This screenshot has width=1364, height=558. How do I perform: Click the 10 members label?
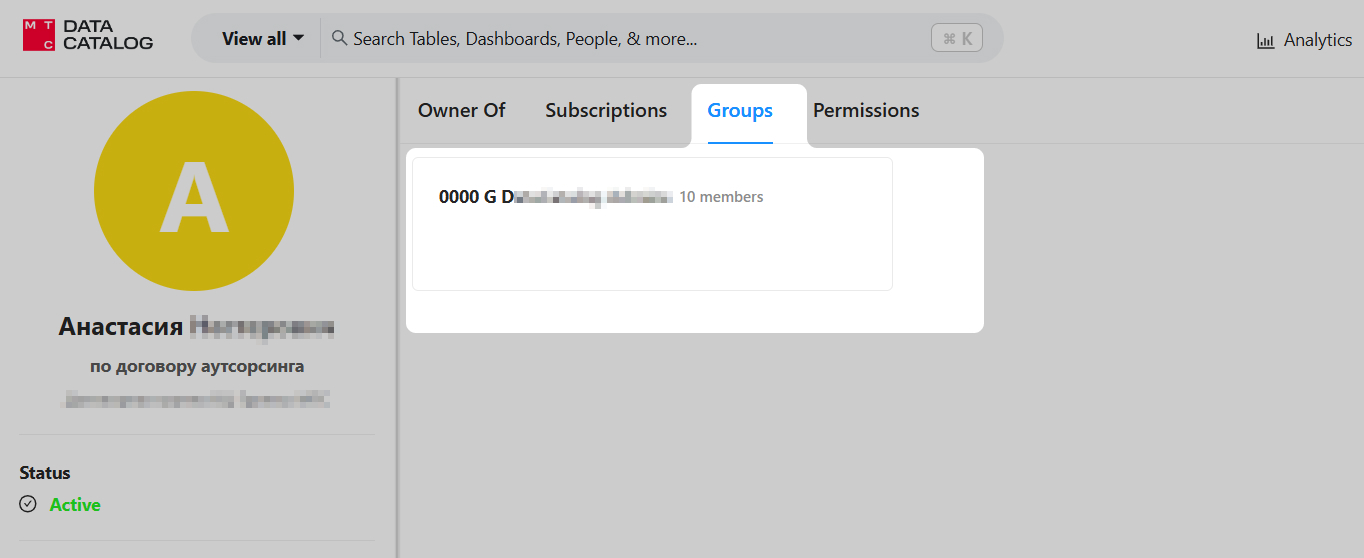point(721,197)
